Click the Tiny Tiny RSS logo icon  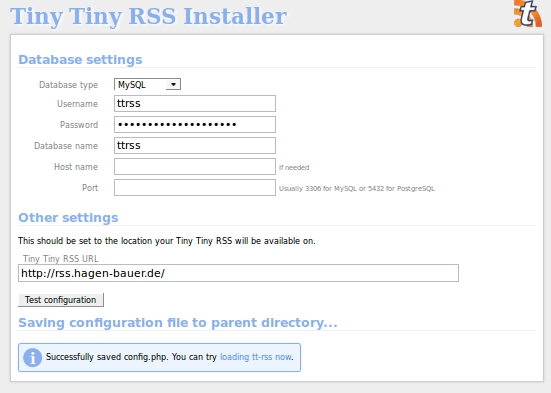528,14
